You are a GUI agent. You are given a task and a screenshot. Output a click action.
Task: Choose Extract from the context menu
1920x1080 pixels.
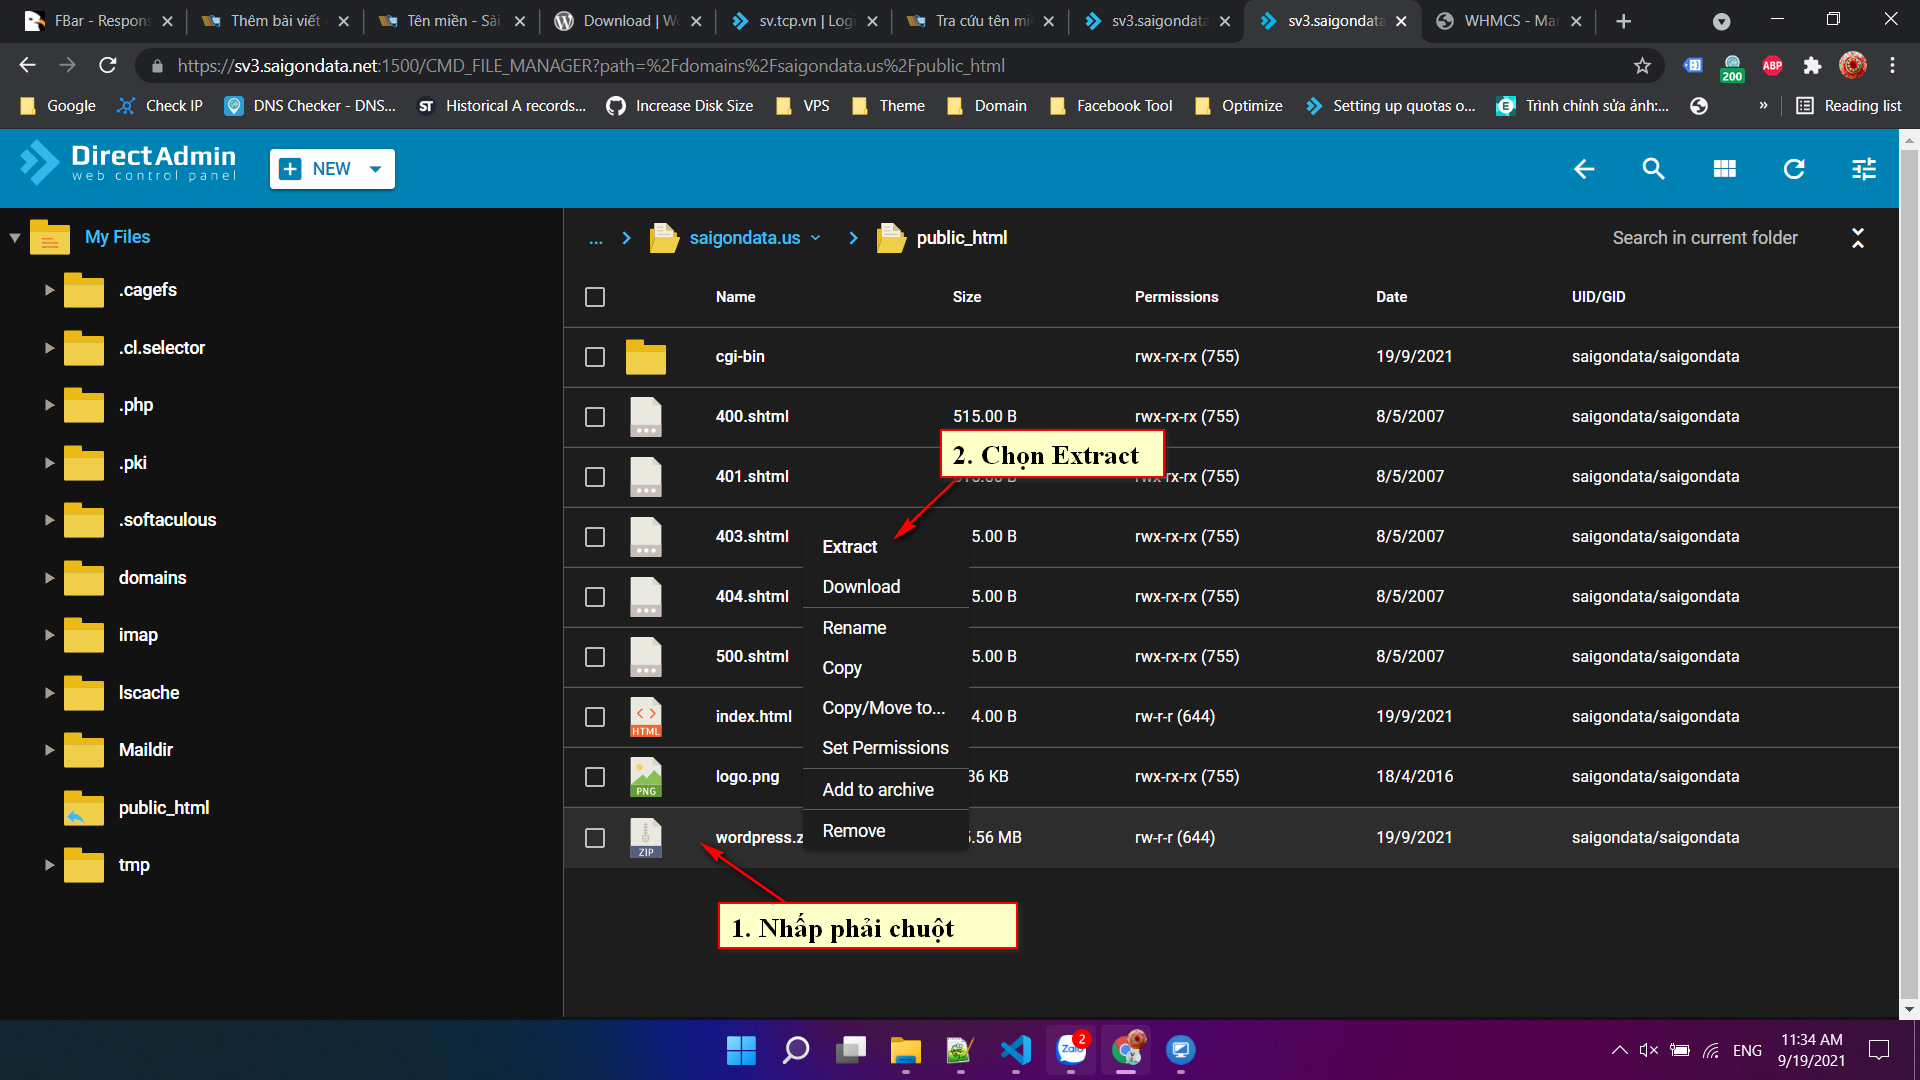[849, 547]
